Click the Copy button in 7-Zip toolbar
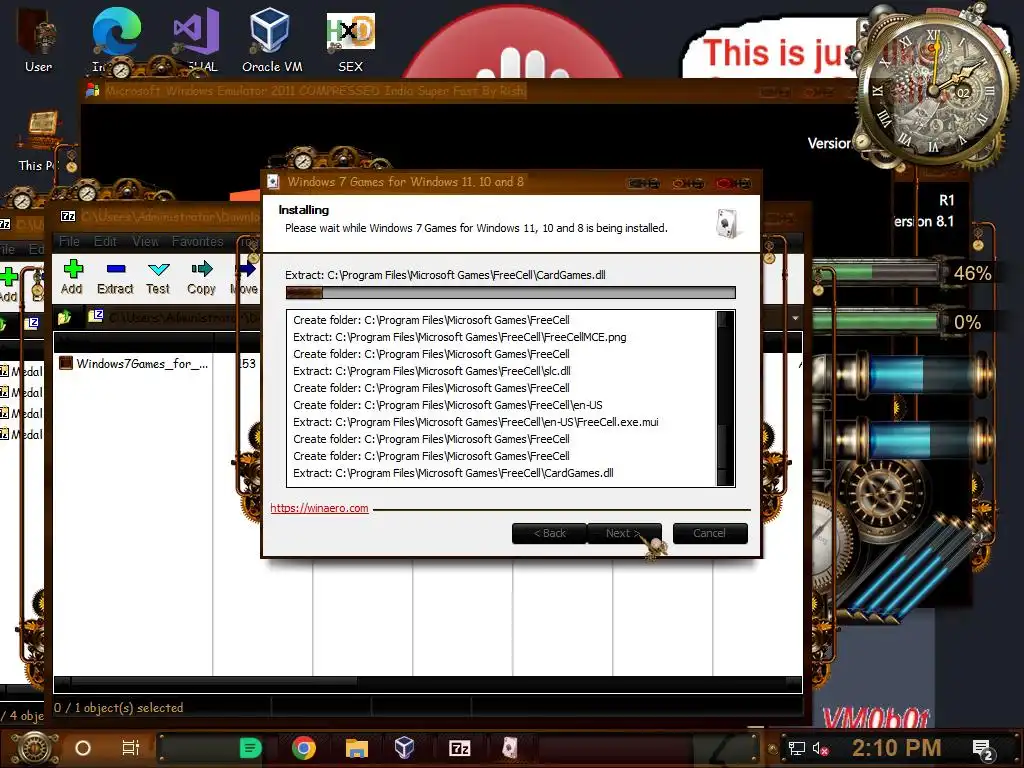 click(201, 278)
